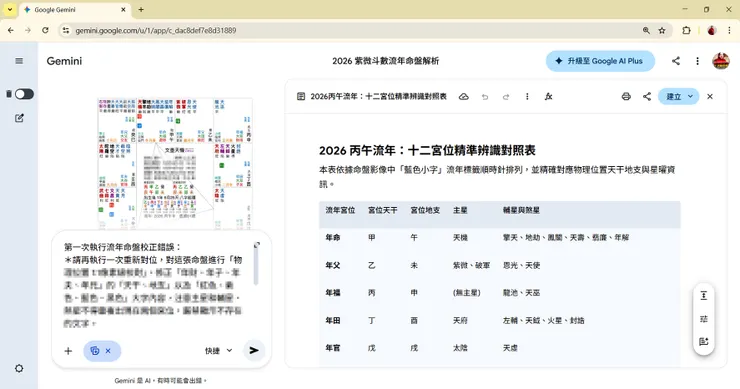
Task: Toggle the temporary chat switch in sidebar
Action: [24, 94]
